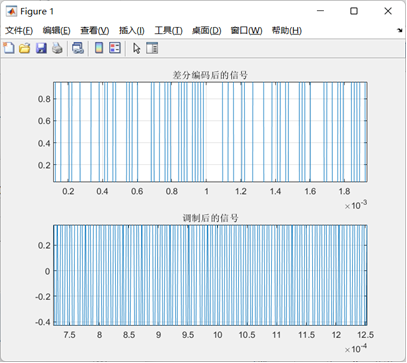
Task: Select the title 调制后的信号
Action: point(210,218)
